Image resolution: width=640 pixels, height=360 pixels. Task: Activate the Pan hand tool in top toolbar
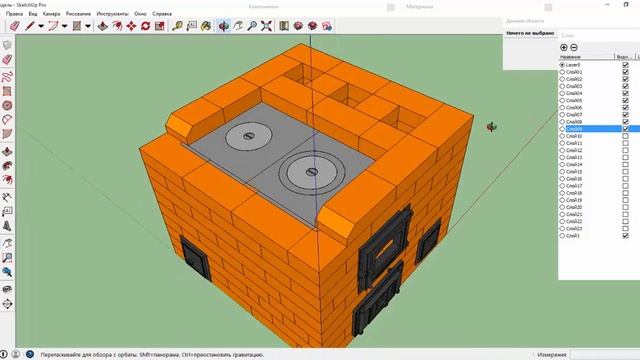point(238,26)
